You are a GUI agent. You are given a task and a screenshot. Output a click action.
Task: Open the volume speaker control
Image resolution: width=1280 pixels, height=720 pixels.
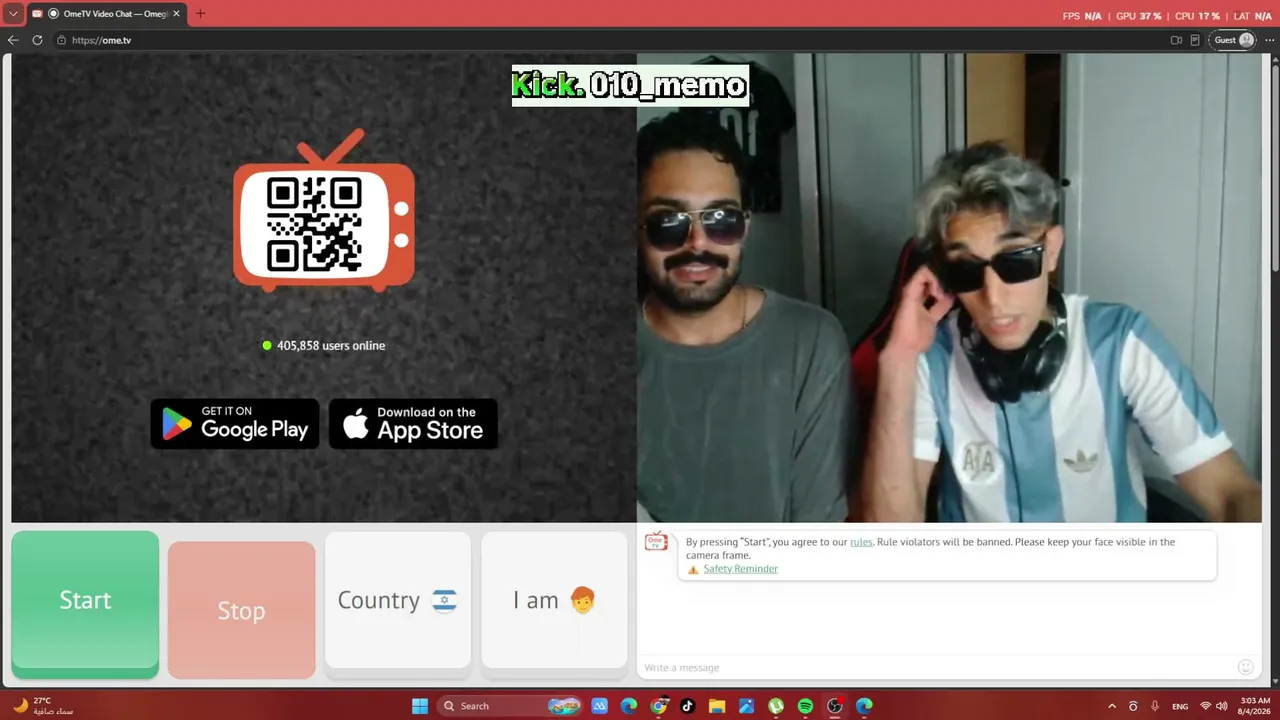coord(1221,706)
